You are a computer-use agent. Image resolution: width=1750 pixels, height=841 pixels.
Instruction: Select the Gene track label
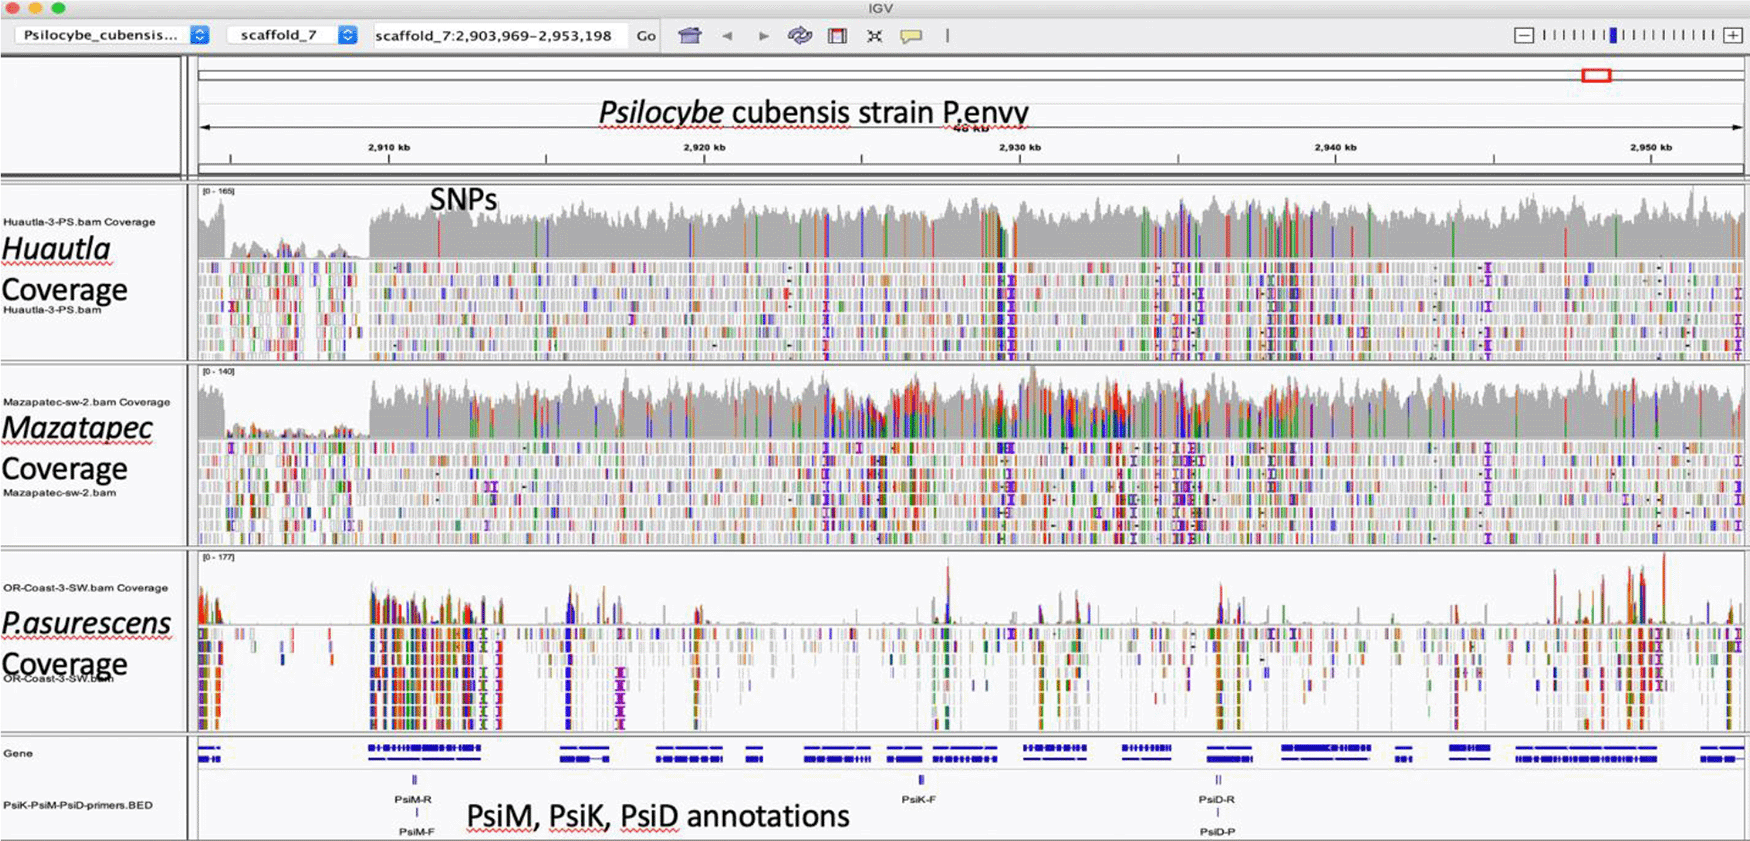tap(18, 753)
